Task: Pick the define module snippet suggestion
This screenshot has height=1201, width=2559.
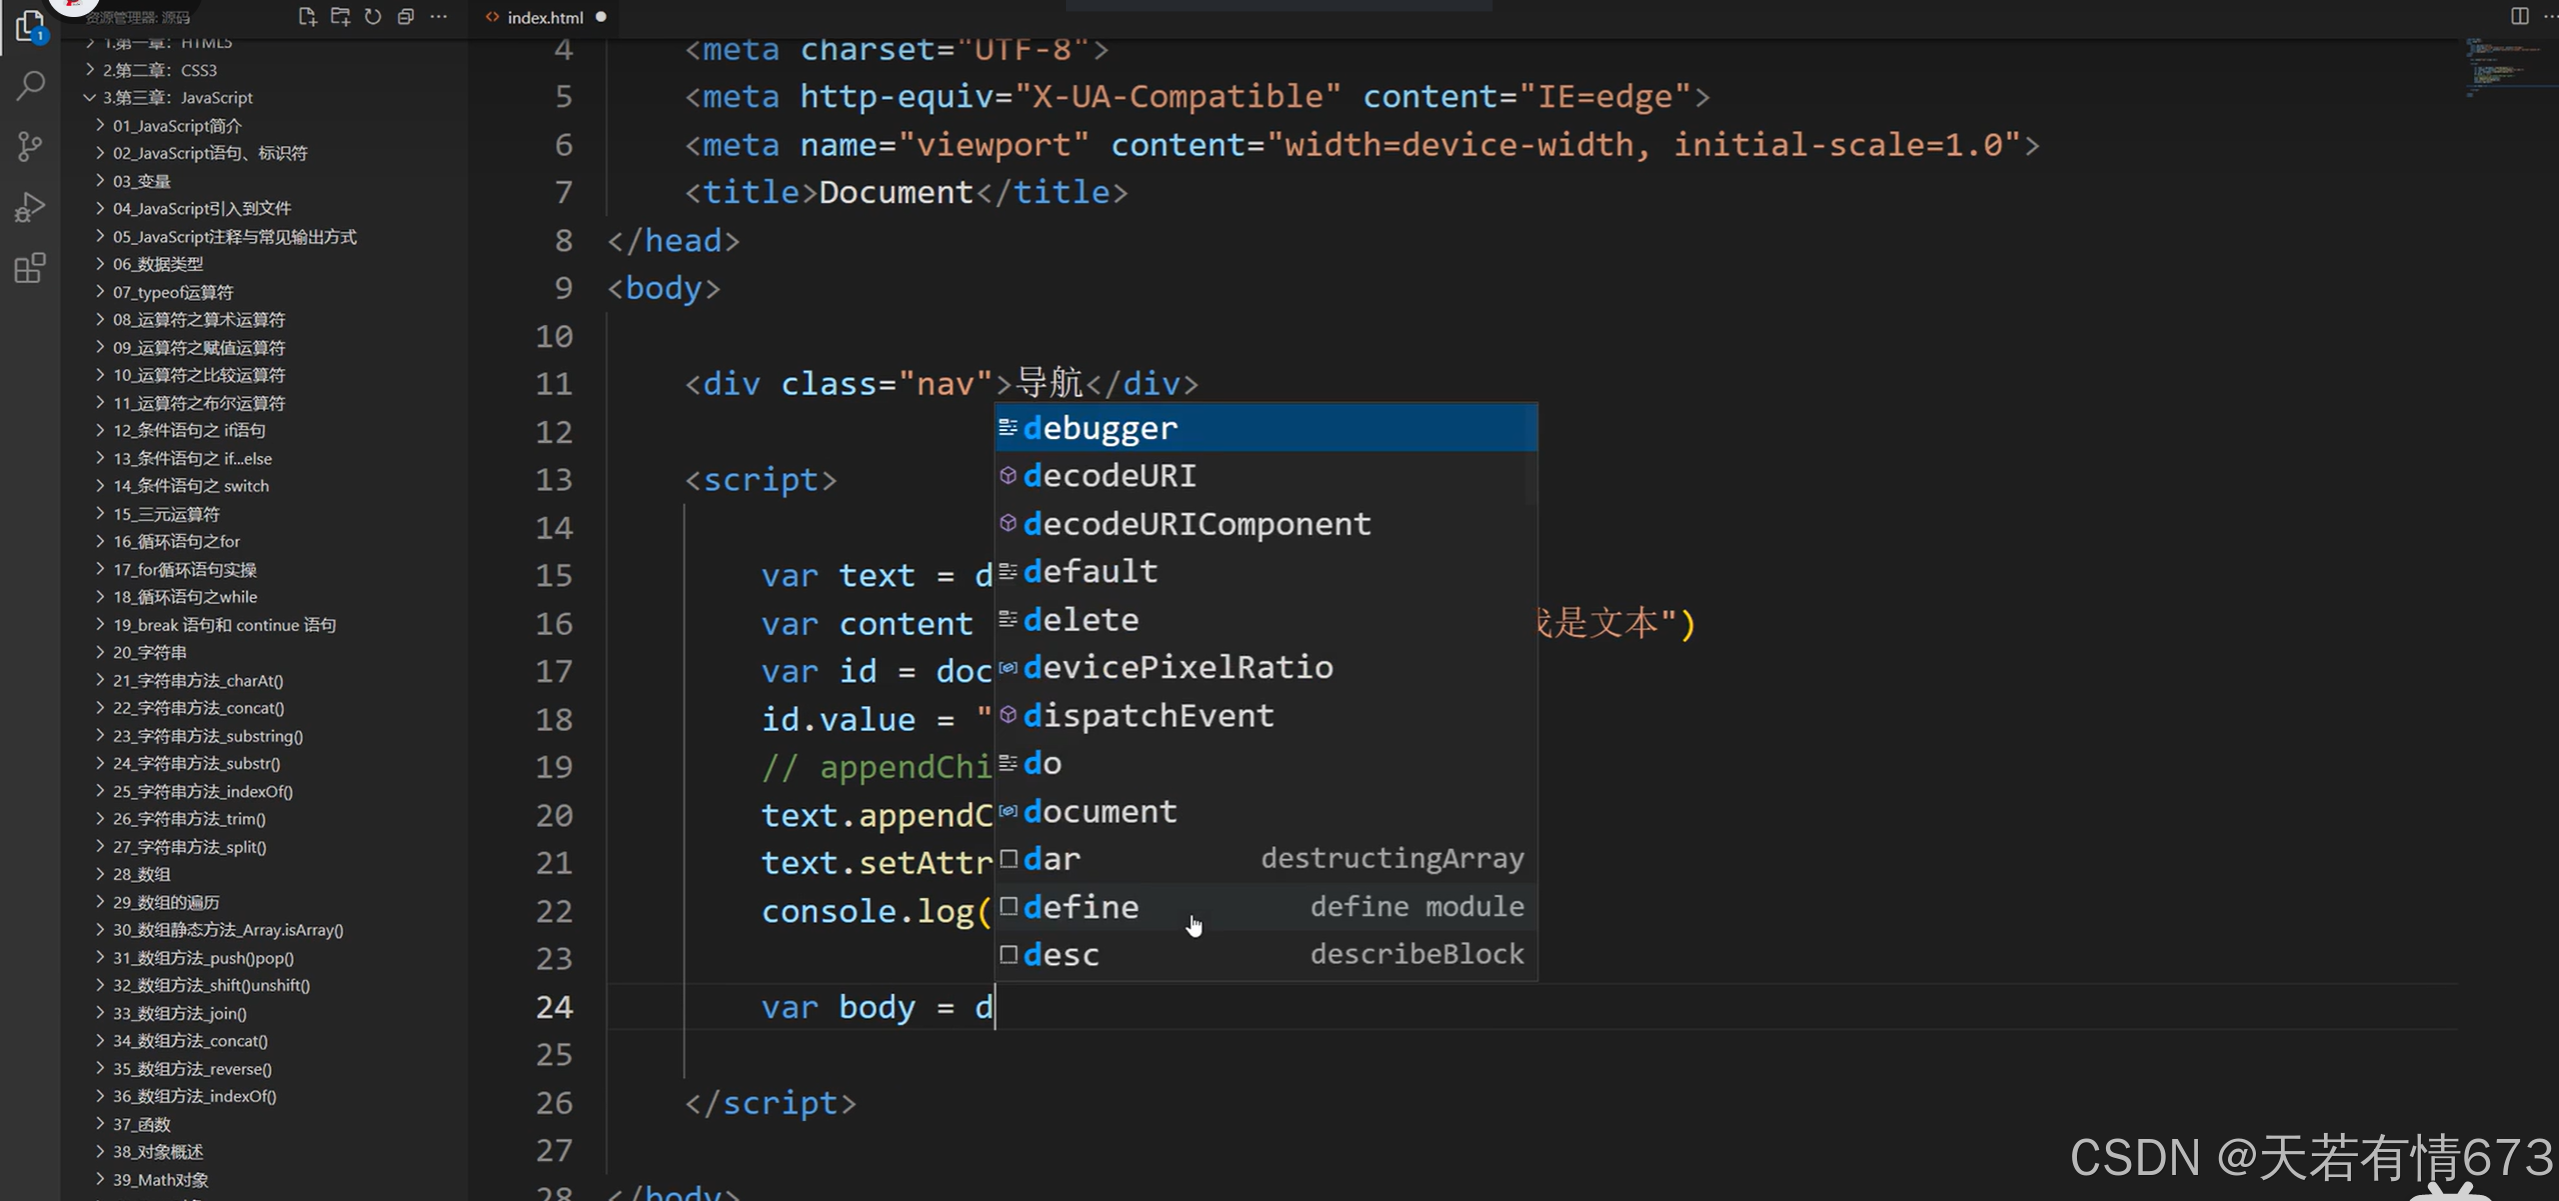Action: pyautogui.click(x=1081, y=907)
